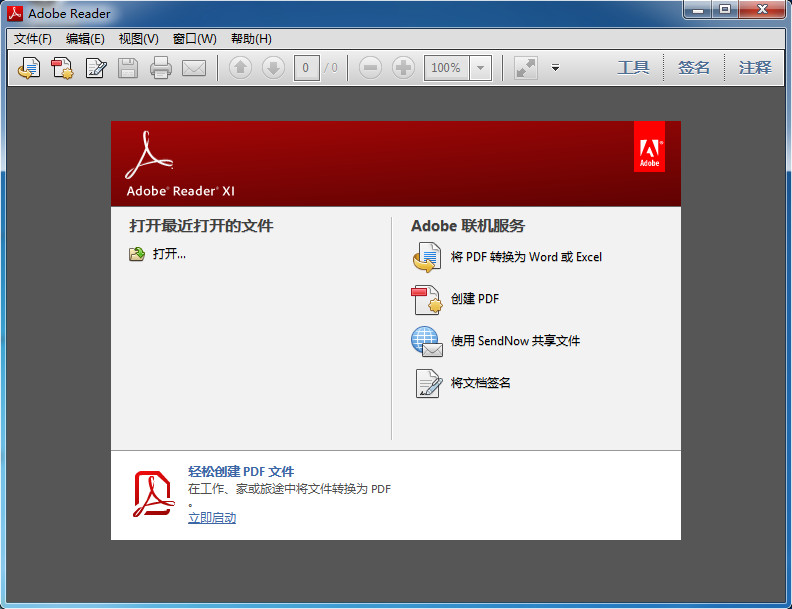Image resolution: width=792 pixels, height=609 pixels.
Task: Click the zoom out minus button
Action: click(x=370, y=68)
